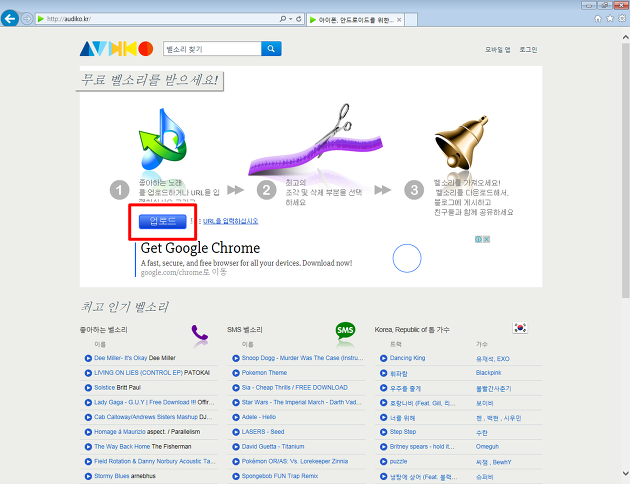The height and width of the screenshot is (484, 630).
Task: Click the green SMS bubble icon
Action: click(x=345, y=331)
